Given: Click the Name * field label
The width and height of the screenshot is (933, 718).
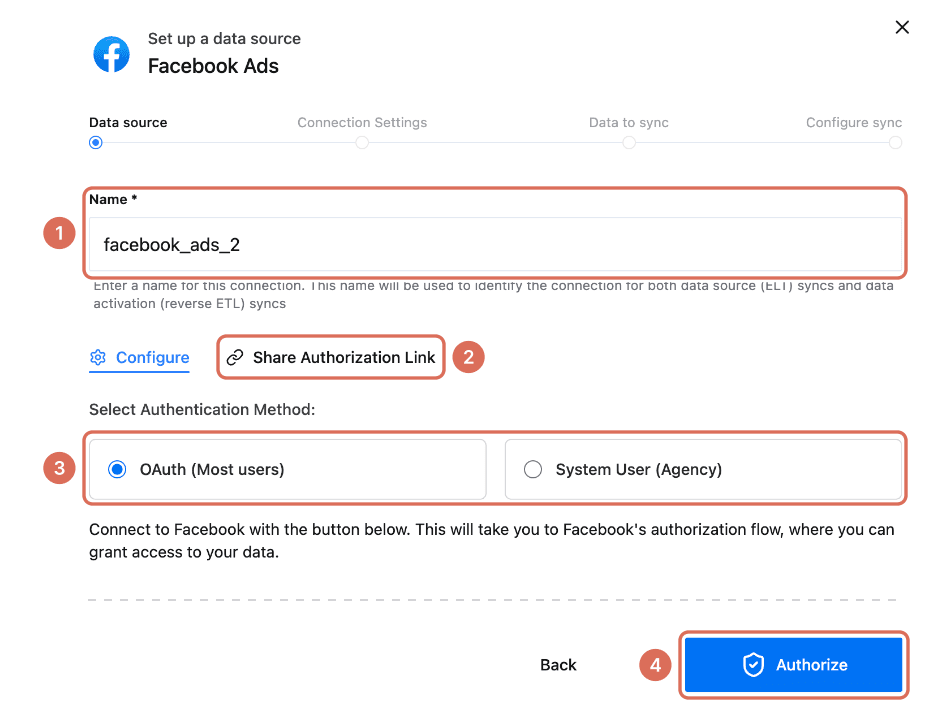Looking at the screenshot, I should tap(113, 199).
